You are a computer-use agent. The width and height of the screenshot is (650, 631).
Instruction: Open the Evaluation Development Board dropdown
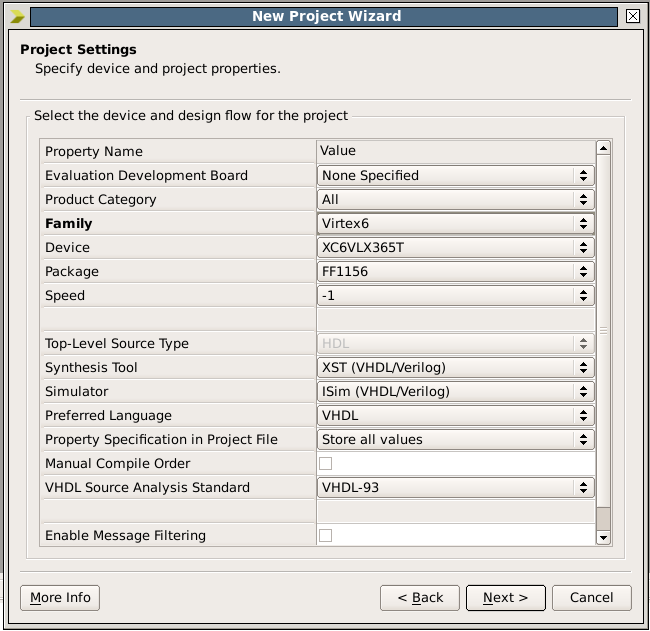[x=456, y=176]
